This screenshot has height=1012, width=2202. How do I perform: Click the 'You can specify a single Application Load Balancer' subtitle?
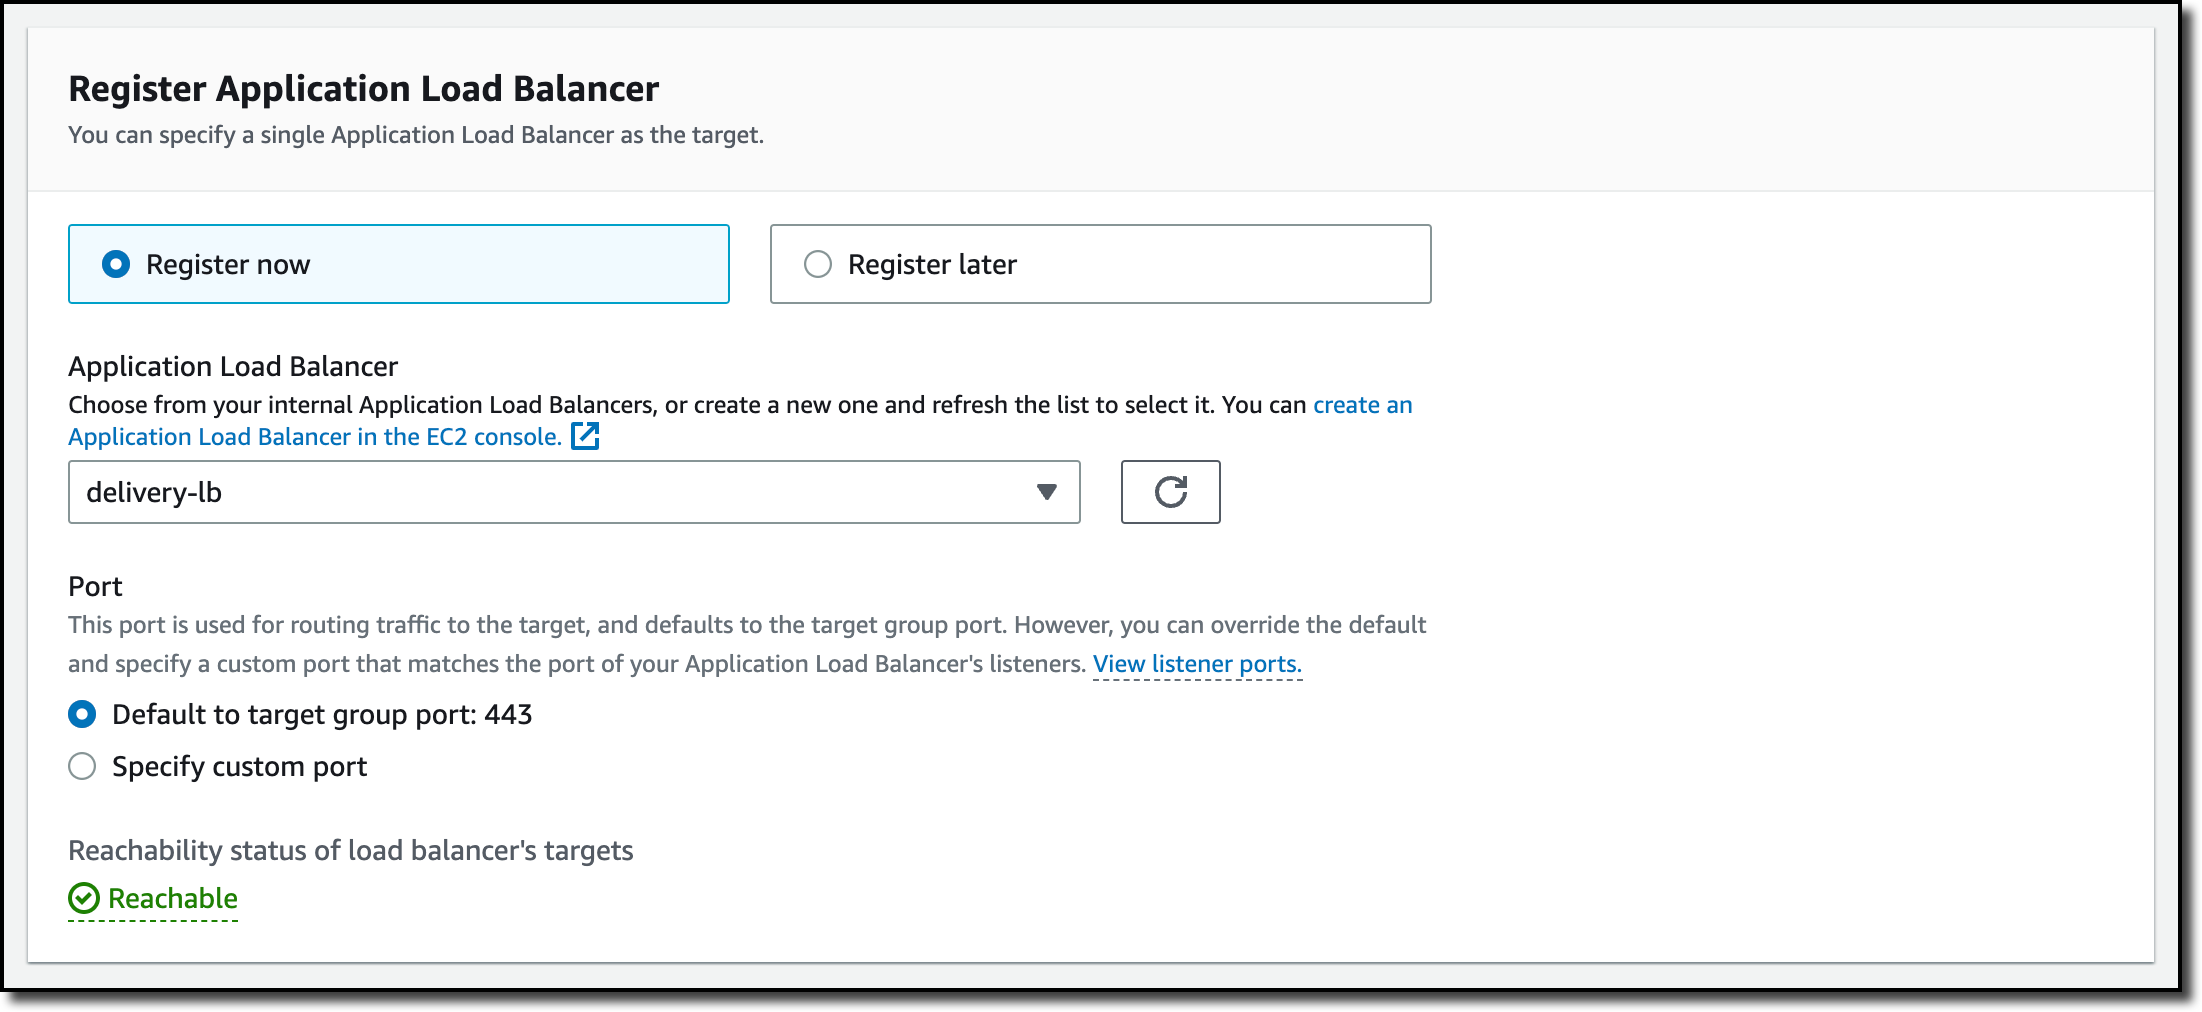coord(416,135)
